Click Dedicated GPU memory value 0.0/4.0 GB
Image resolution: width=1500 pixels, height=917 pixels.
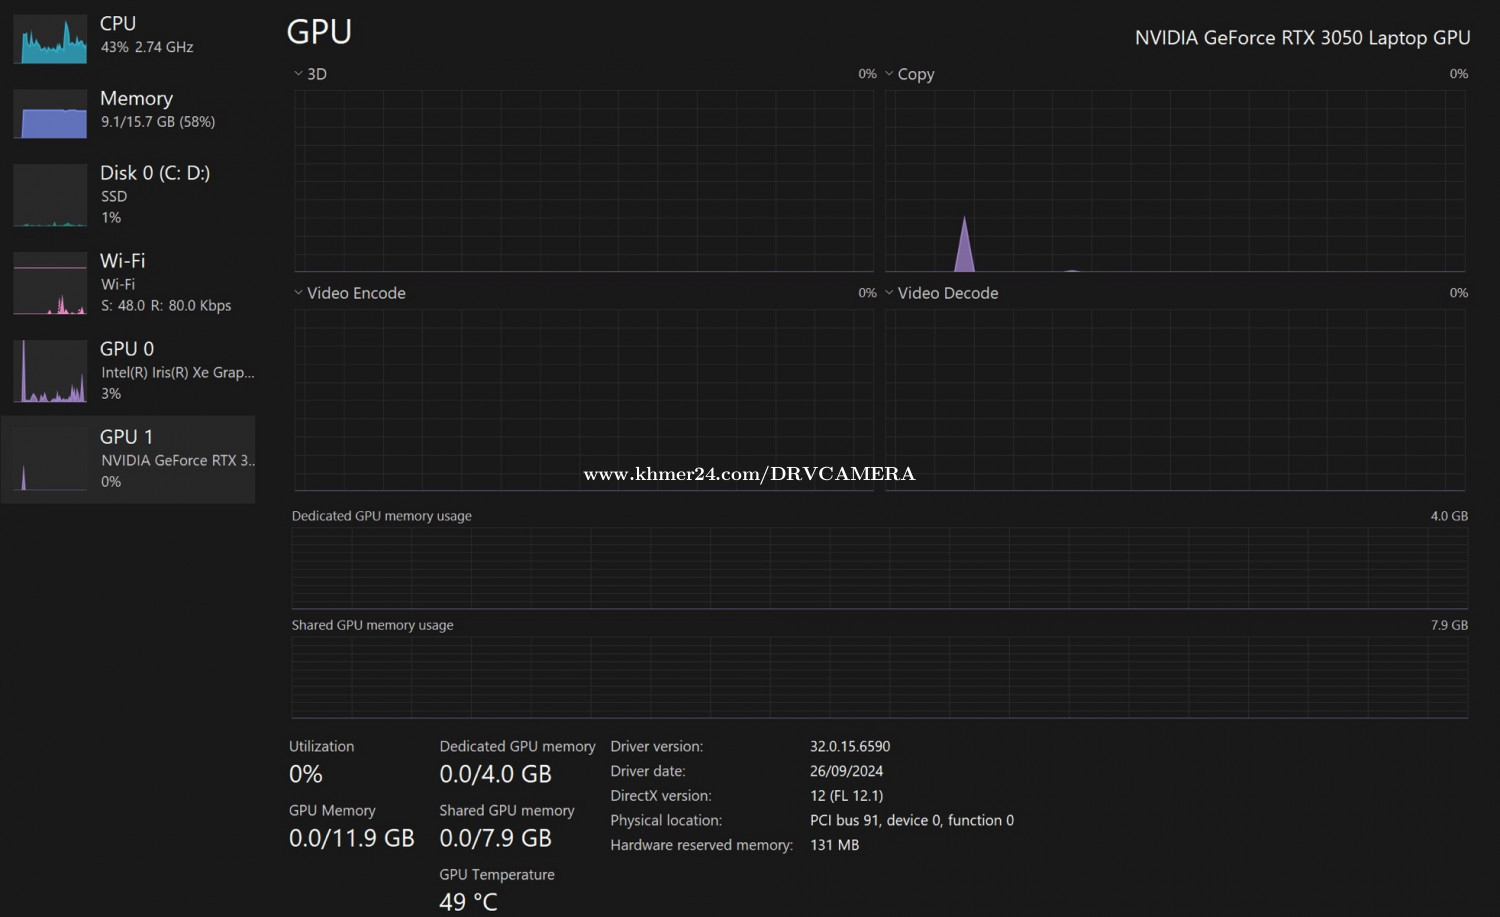click(x=495, y=774)
